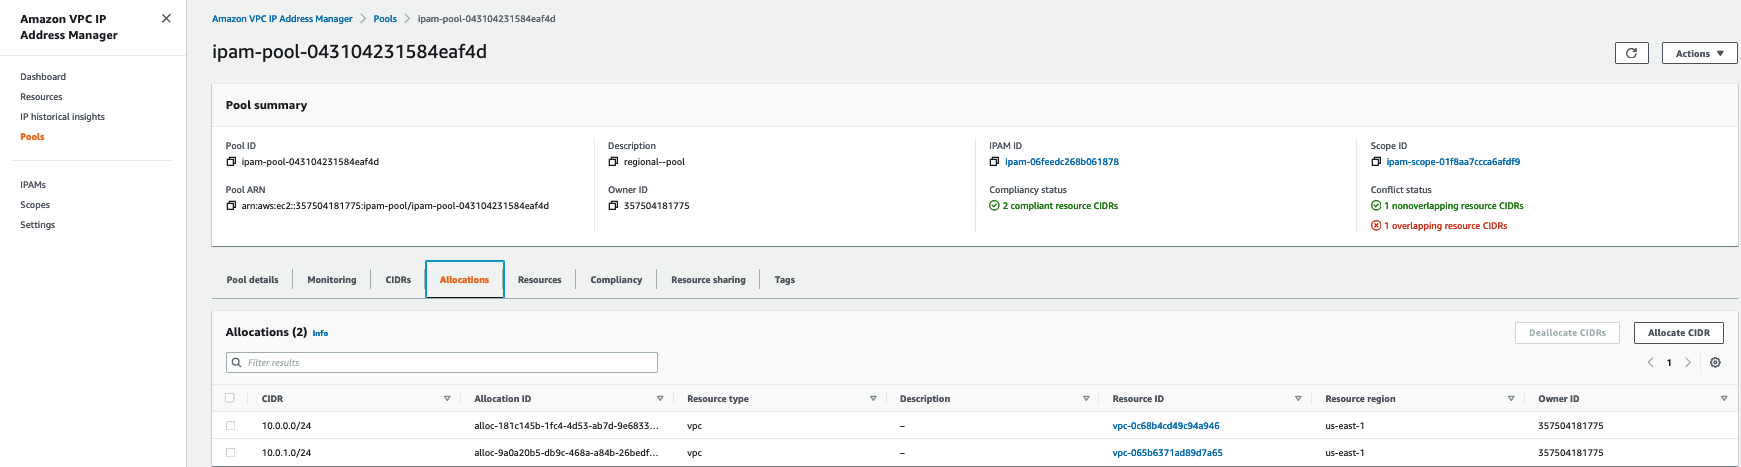Screen dimensions: 1741x467
Task: Click page number 1 in pagination
Action: tap(1669, 363)
